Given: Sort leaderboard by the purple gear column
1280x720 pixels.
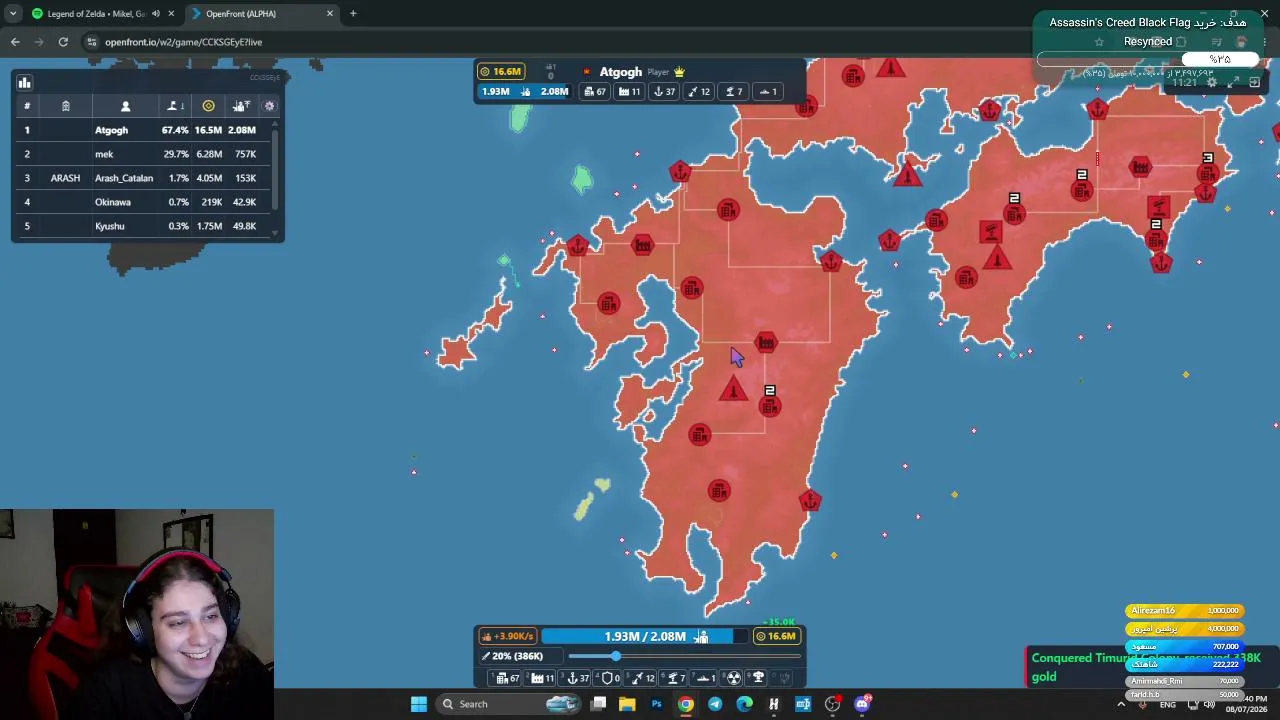Looking at the screenshot, I should click(x=269, y=106).
